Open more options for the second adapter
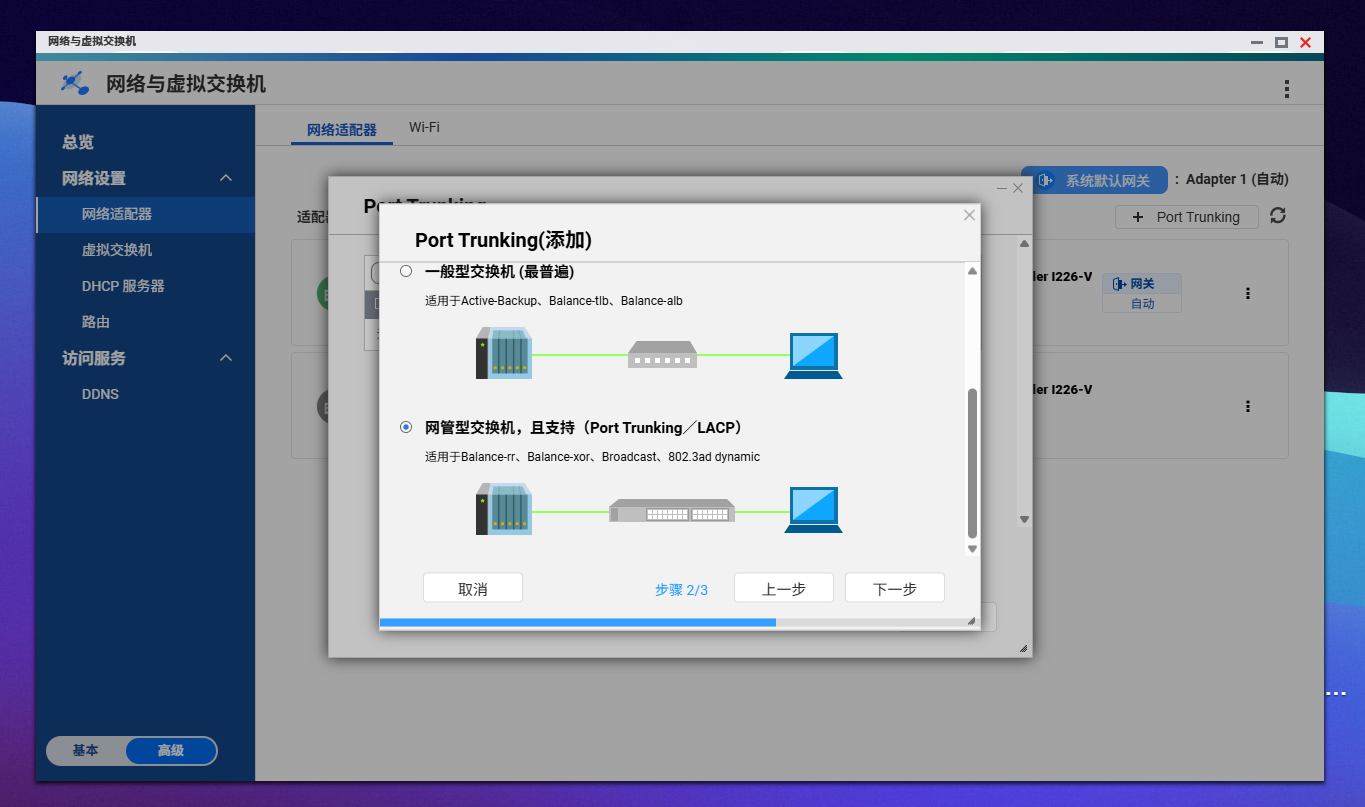The image size is (1365, 807). (1248, 407)
